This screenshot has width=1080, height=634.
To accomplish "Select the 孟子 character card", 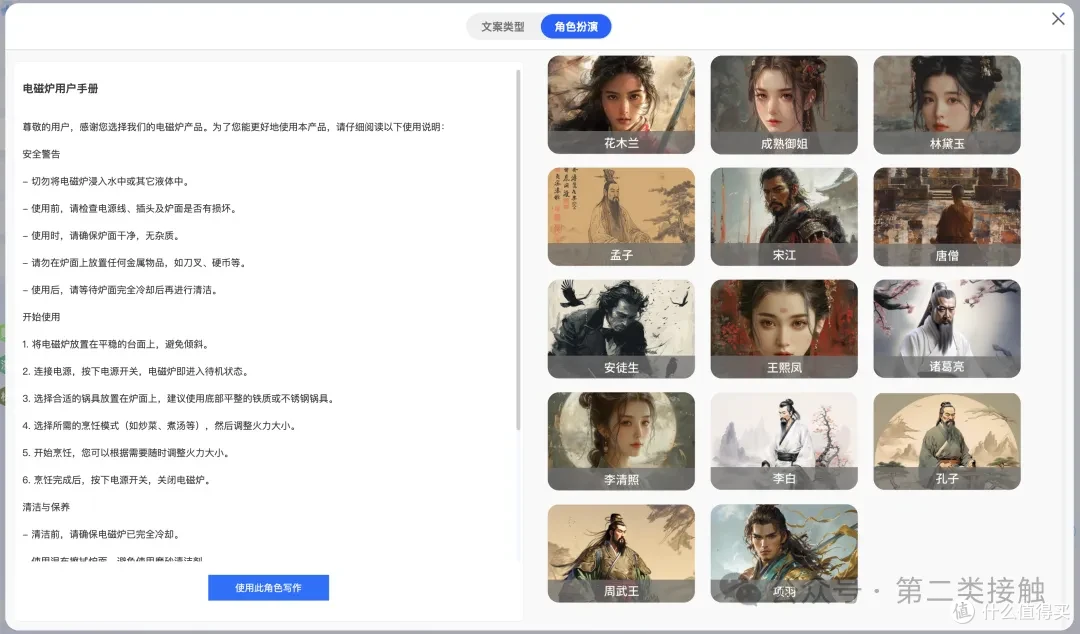I will [x=621, y=216].
